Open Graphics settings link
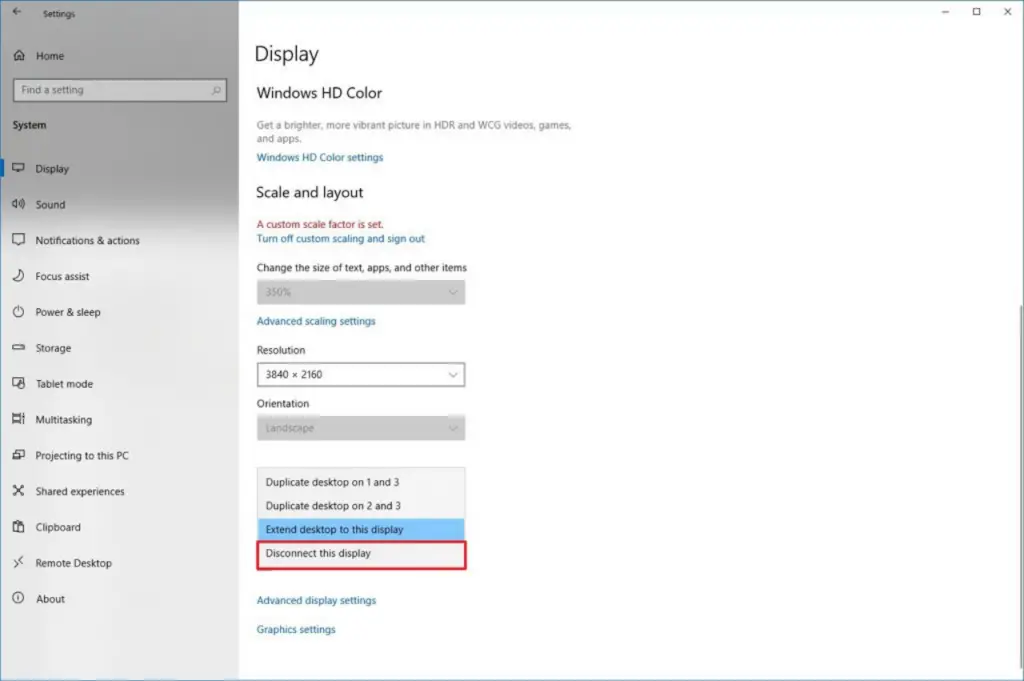 pos(296,629)
